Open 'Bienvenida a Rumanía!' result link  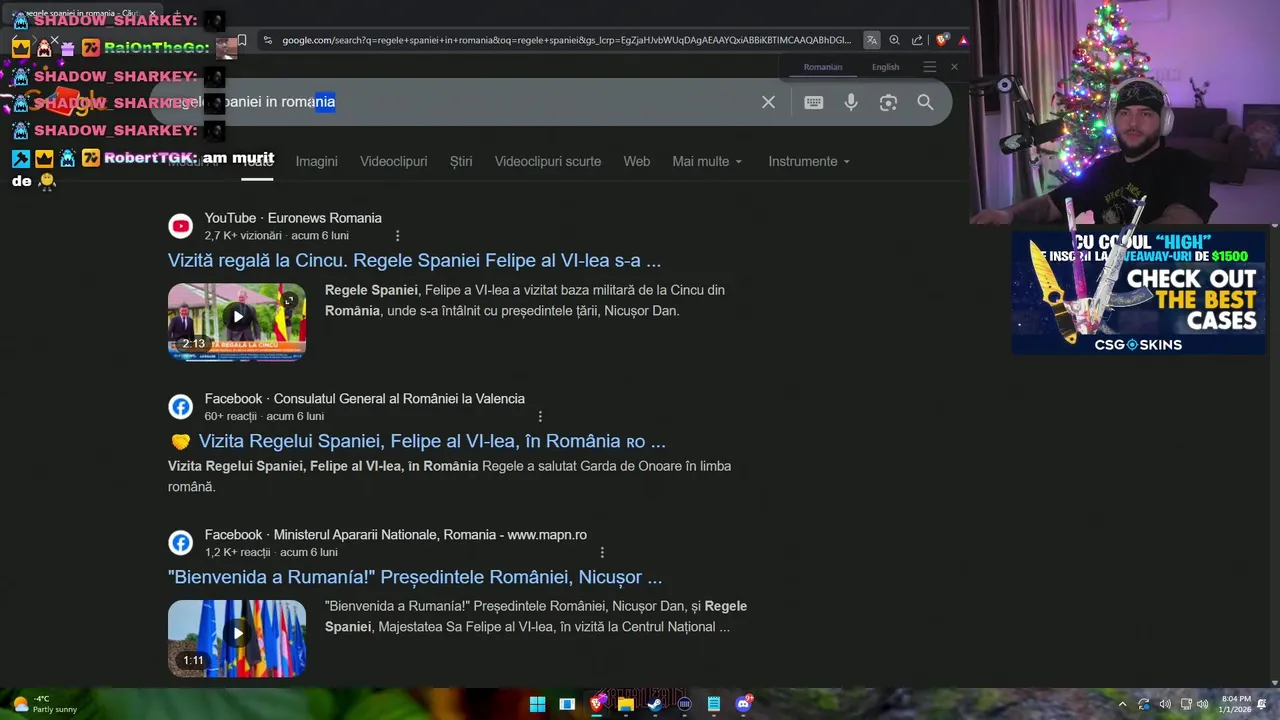415,577
